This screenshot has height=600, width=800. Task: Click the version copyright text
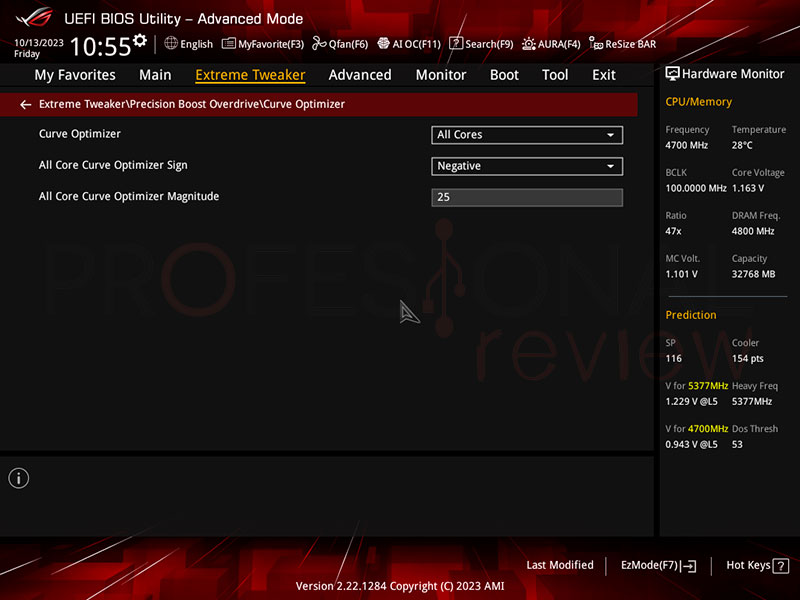[400, 586]
